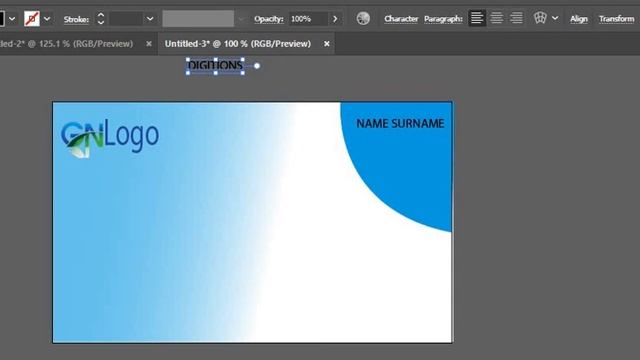The width and height of the screenshot is (640, 360).
Task: Select the Untitled-3 document tab
Action: point(238,44)
